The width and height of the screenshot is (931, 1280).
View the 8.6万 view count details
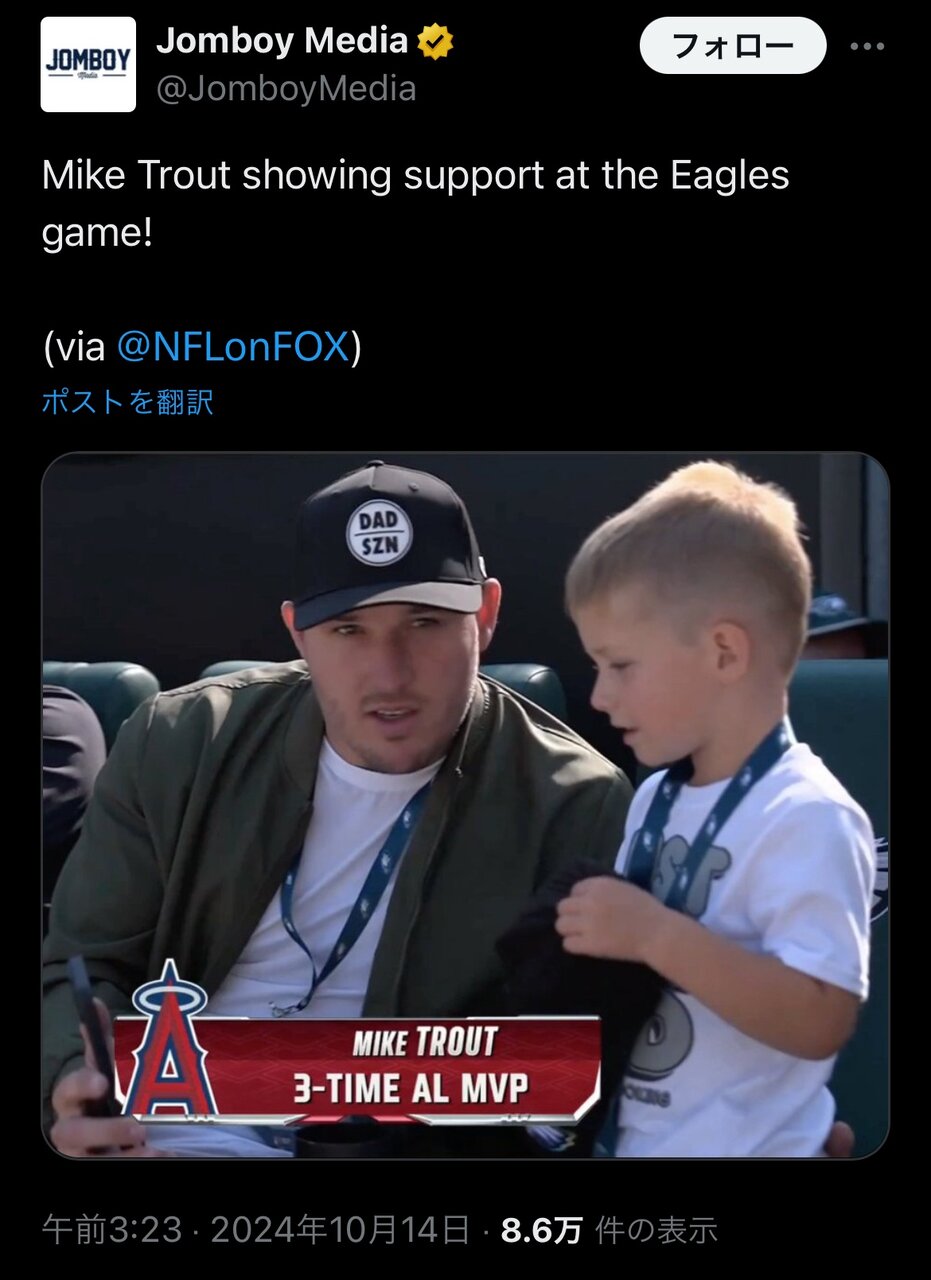pyautogui.click(x=540, y=1230)
